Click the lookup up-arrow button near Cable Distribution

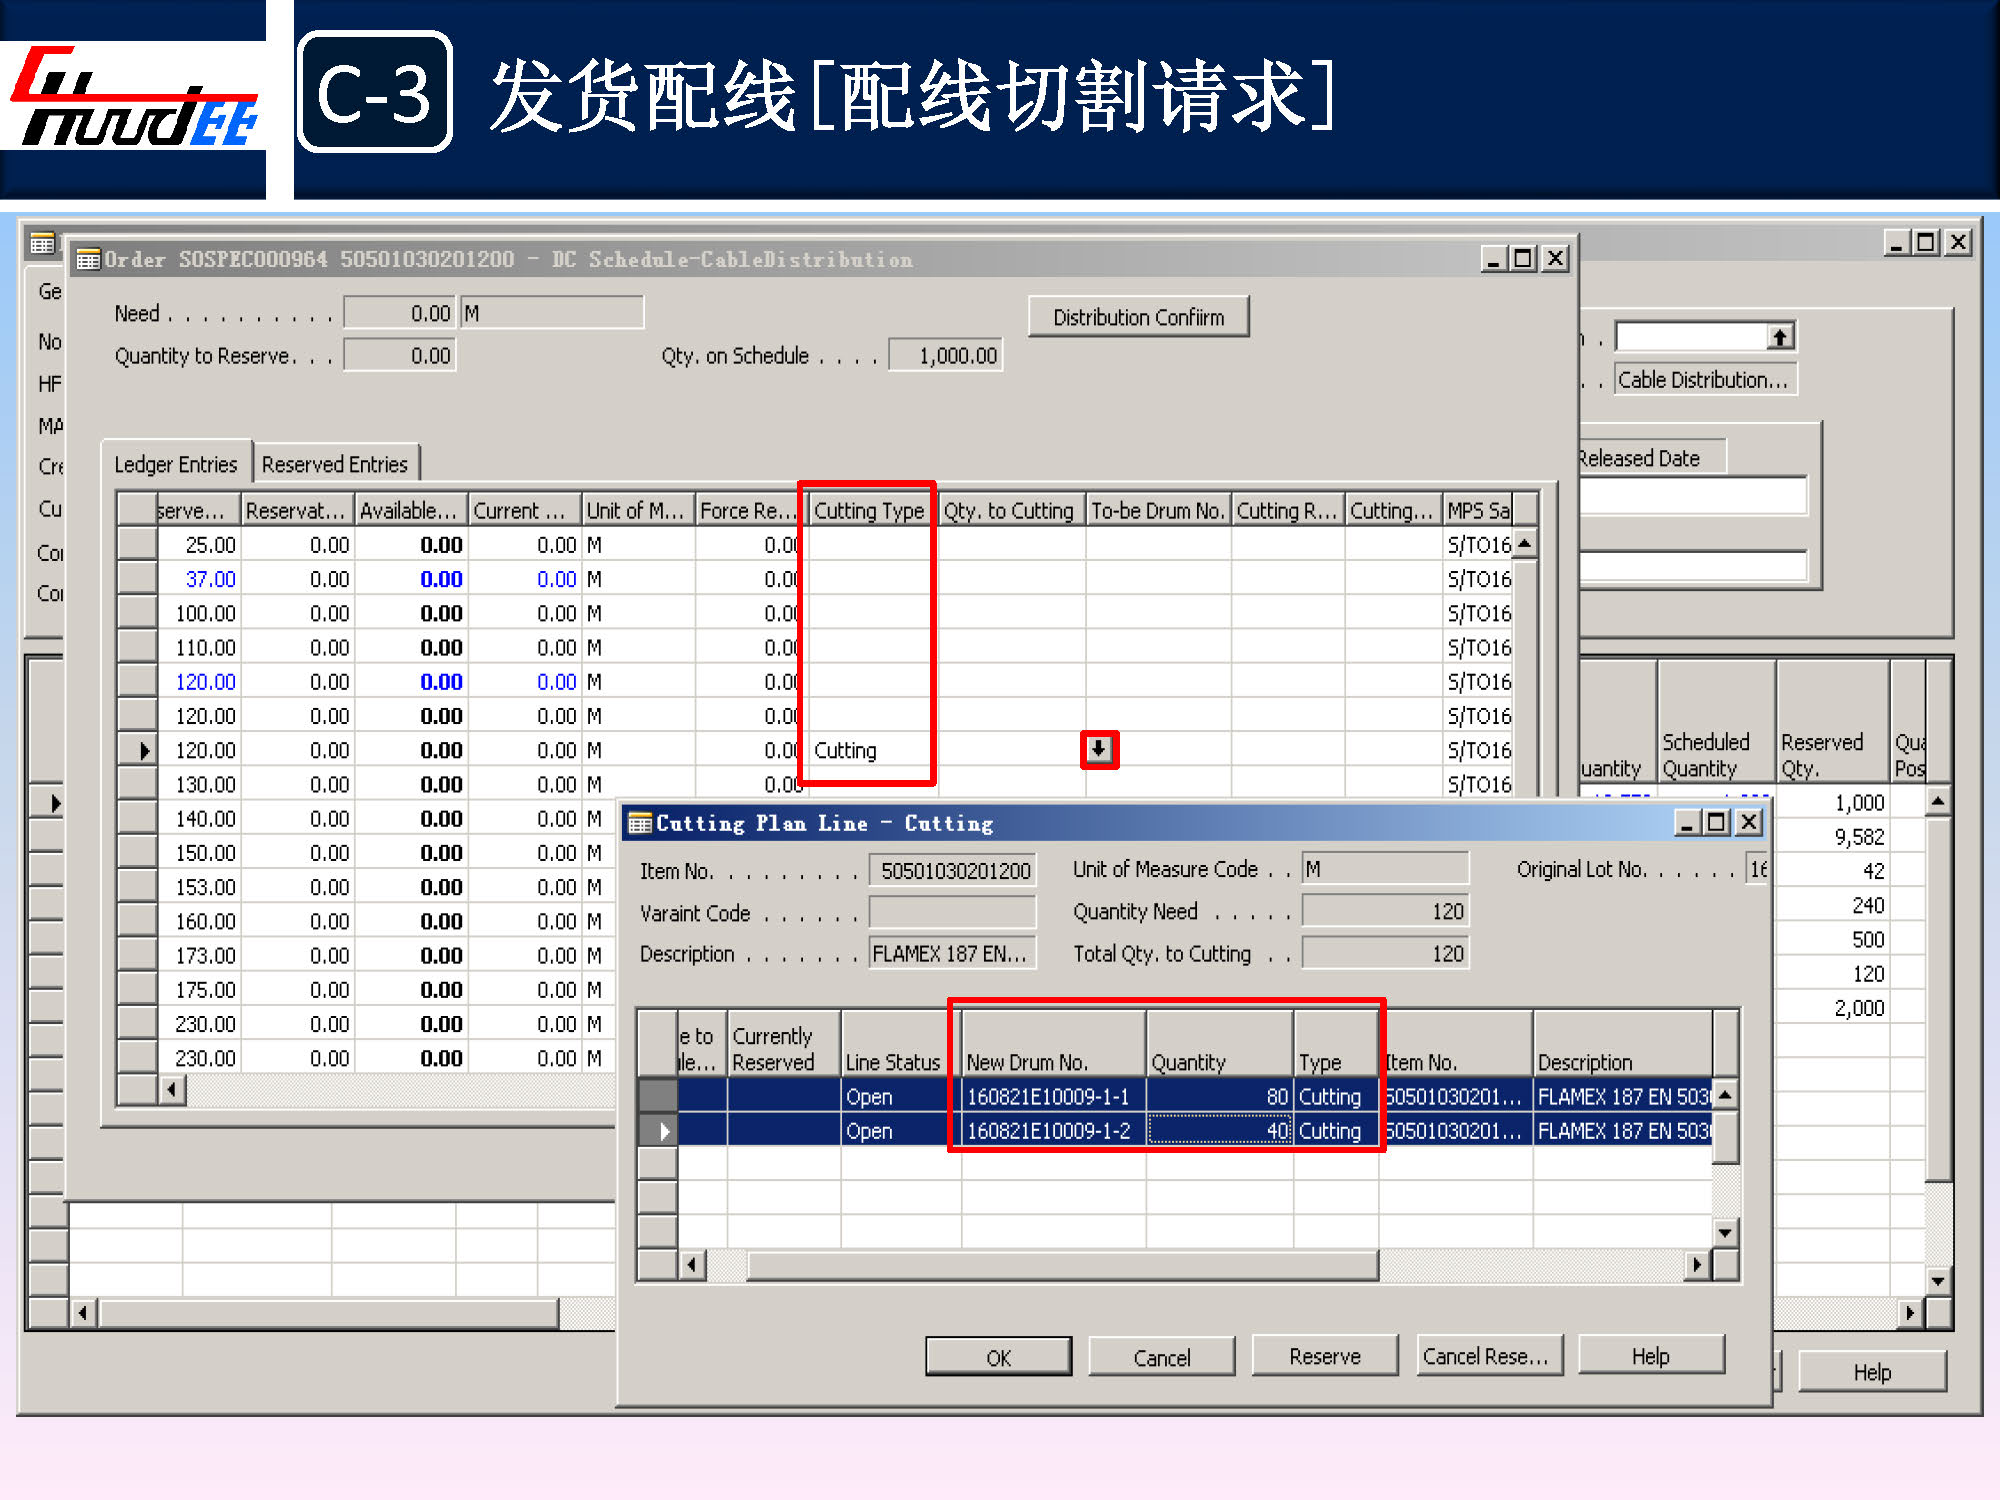coord(1780,337)
